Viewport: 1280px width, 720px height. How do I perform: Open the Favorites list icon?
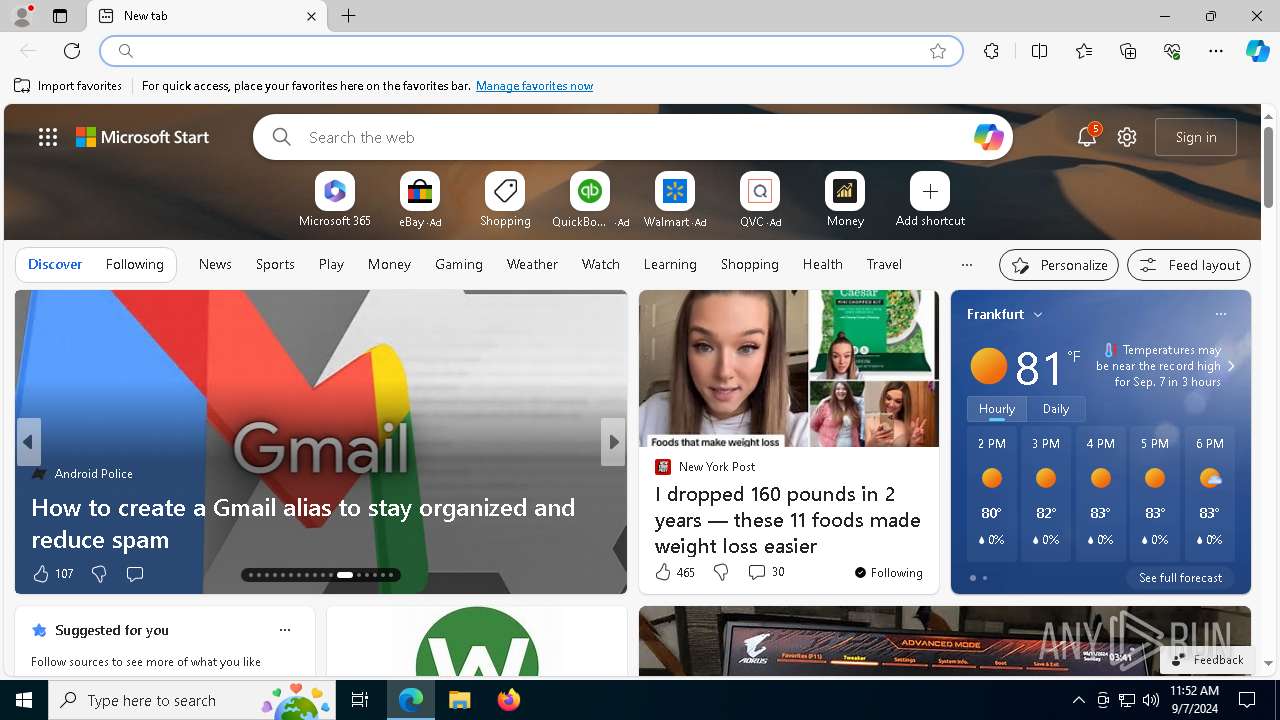pos(1084,51)
